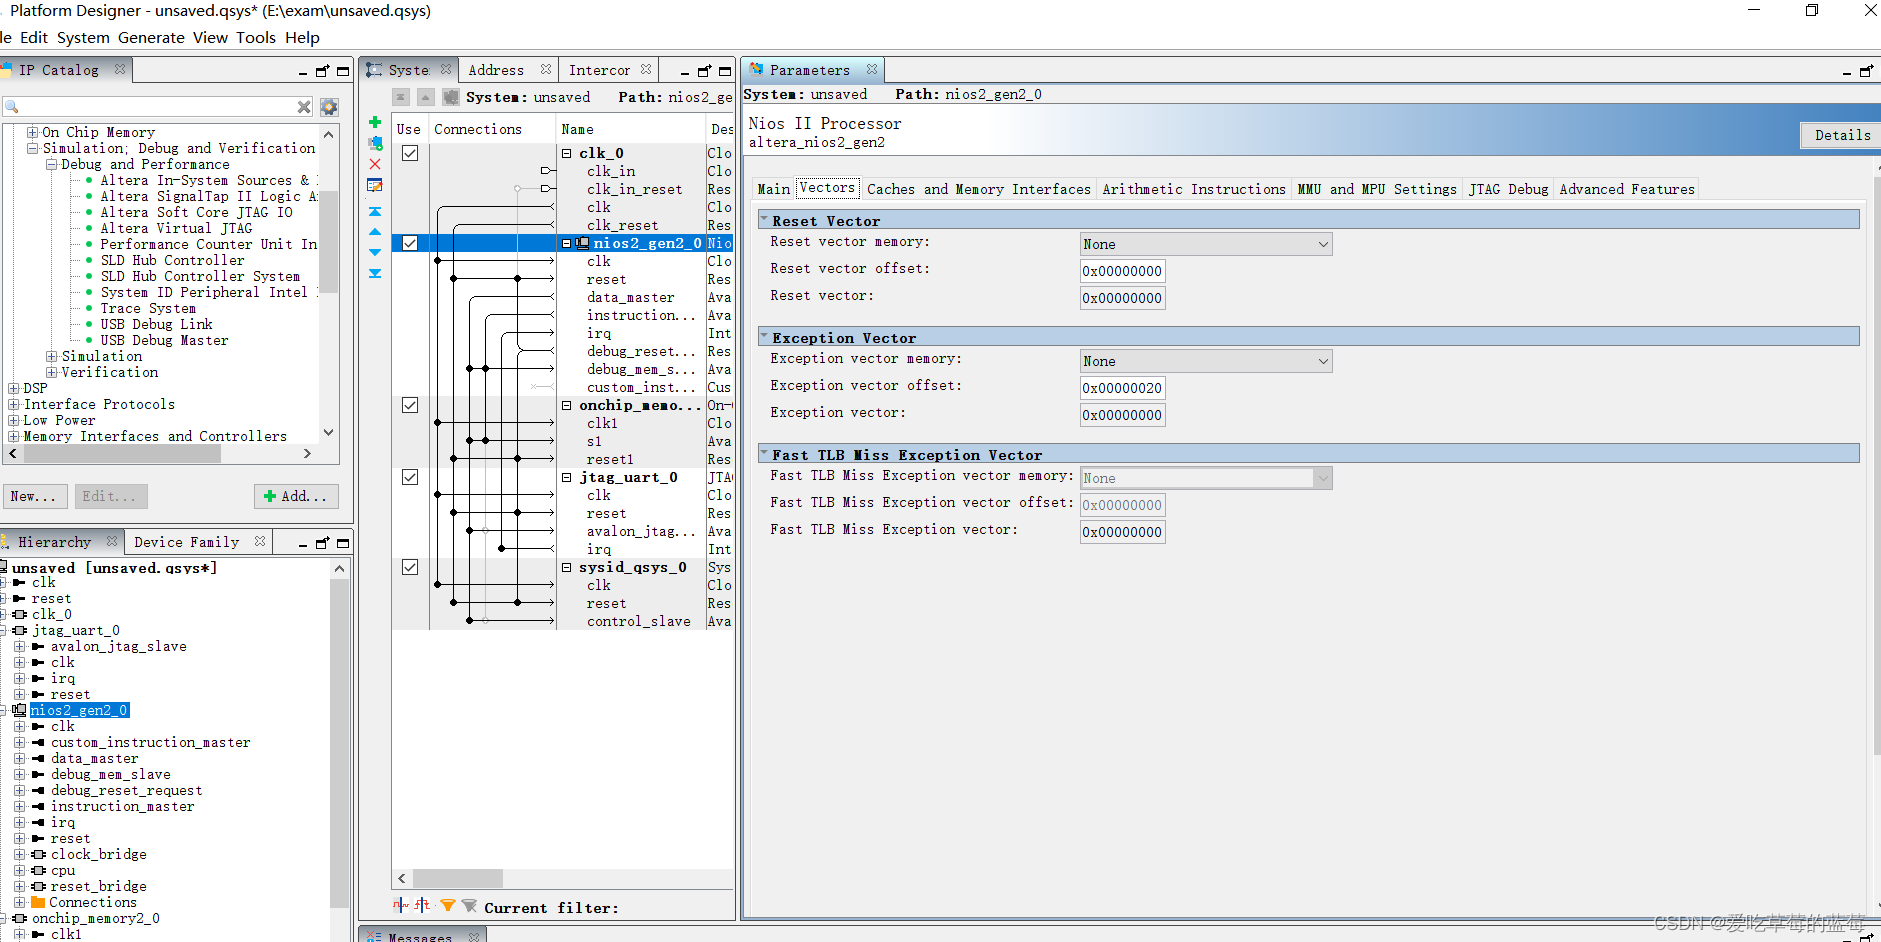Click the move to top blue arrow icon

(x=375, y=212)
